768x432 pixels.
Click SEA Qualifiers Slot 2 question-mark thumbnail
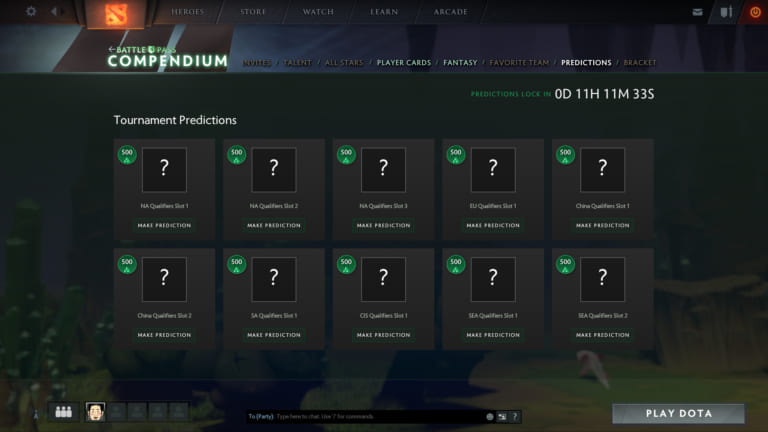(603, 279)
